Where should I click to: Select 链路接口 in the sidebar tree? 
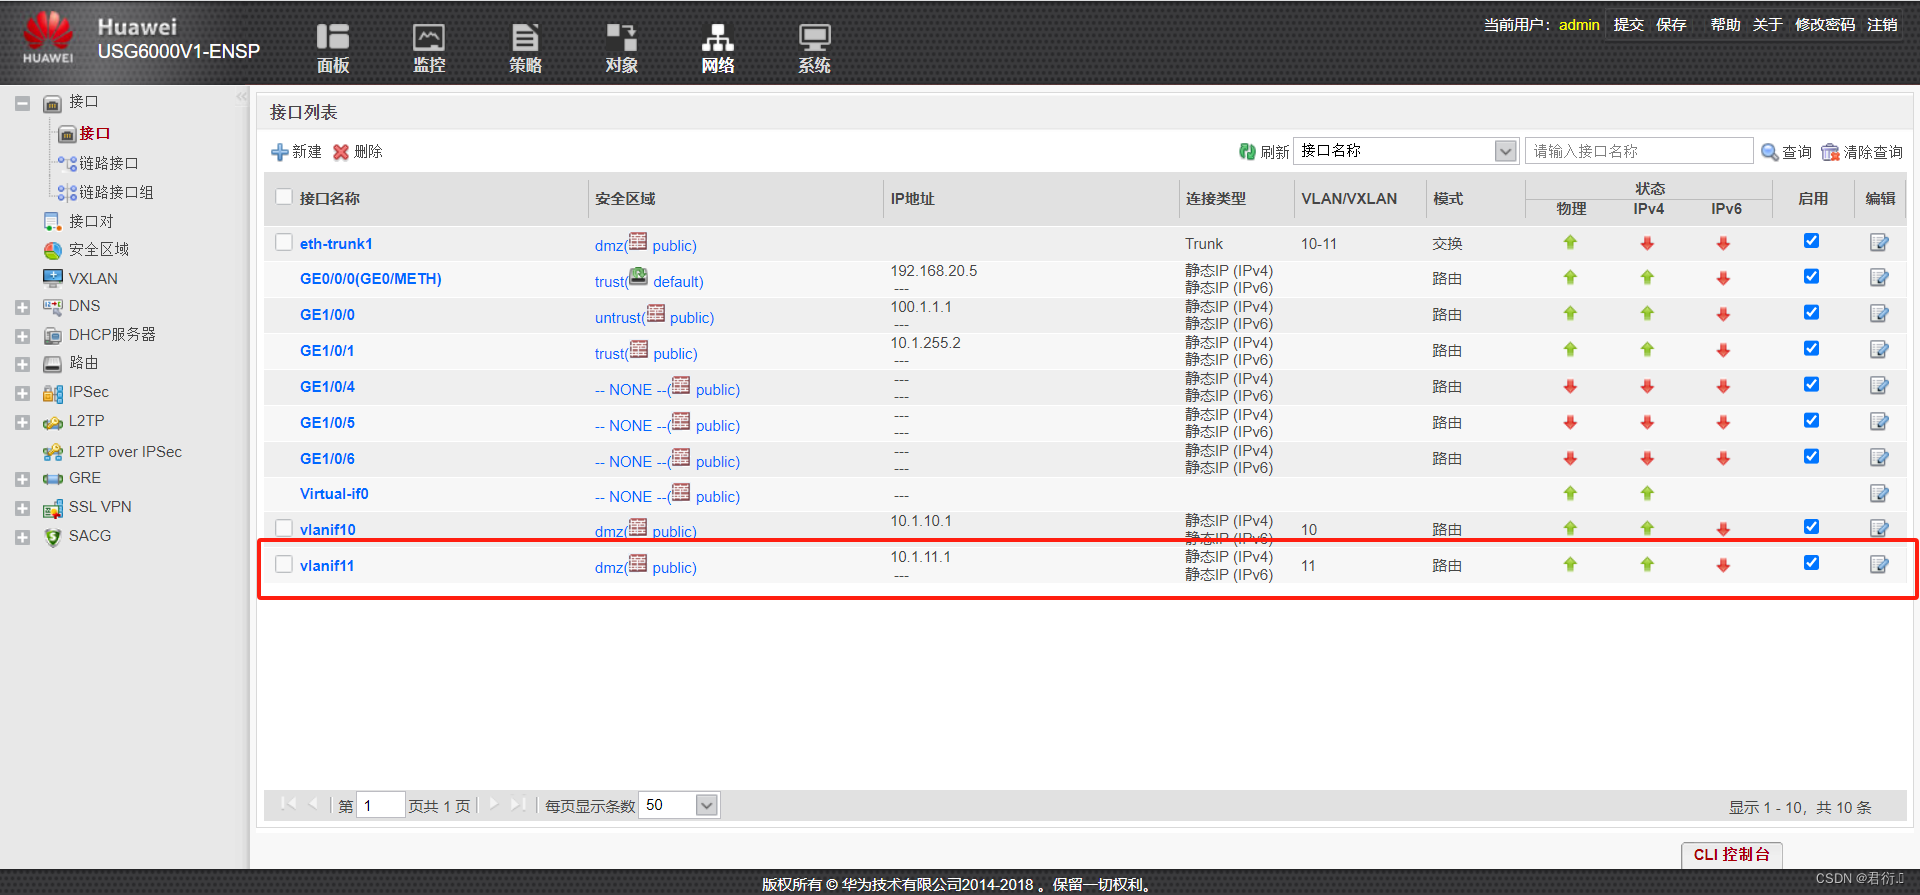(108, 163)
